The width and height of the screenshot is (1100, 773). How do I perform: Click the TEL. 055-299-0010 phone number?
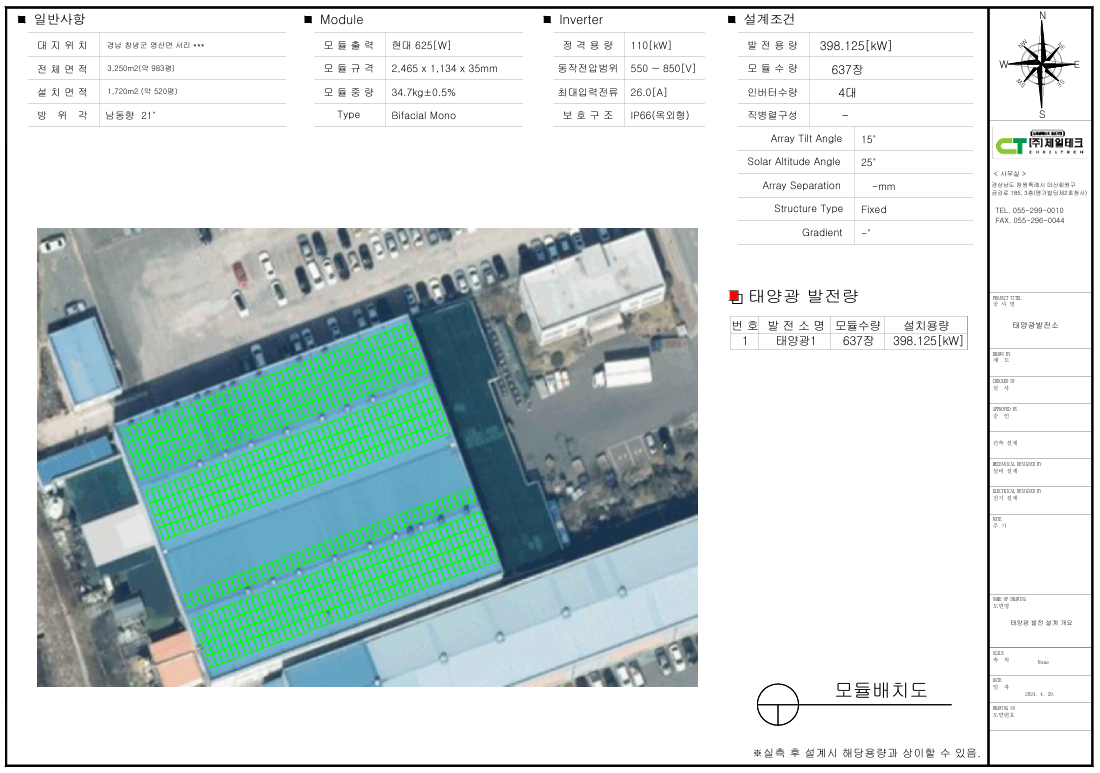click(x=1029, y=210)
